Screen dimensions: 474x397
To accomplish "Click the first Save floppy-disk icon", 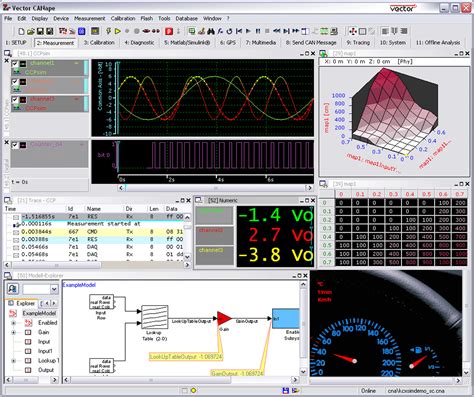I will click(x=40, y=31).
